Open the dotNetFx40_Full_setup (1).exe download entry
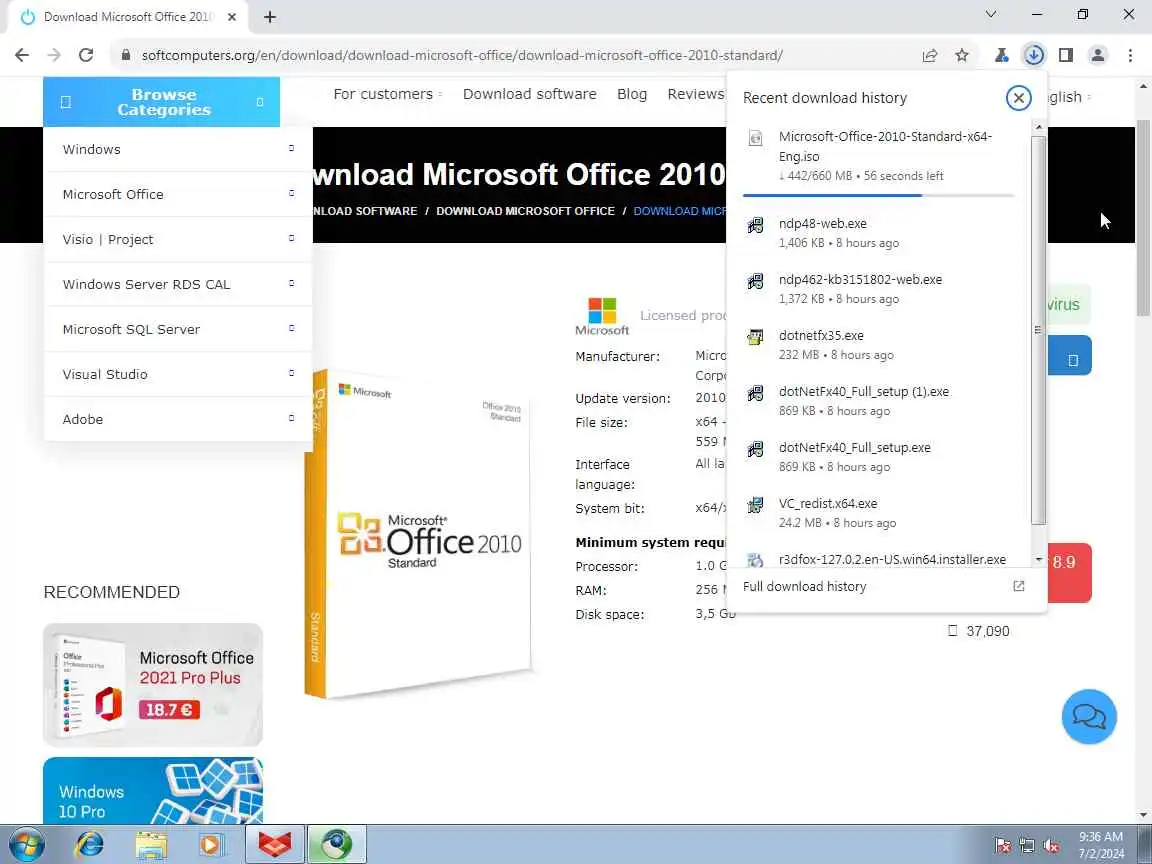The width and height of the screenshot is (1152, 864). click(x=878, y=400)
